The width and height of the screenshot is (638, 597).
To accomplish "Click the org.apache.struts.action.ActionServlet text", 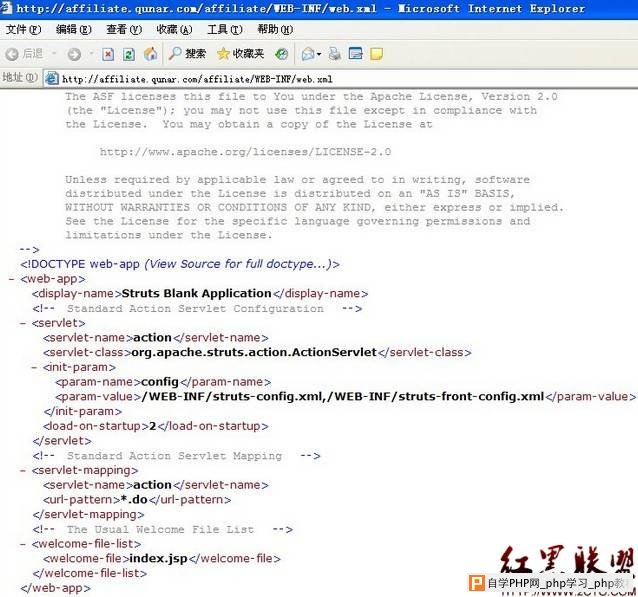I will 254,352.
